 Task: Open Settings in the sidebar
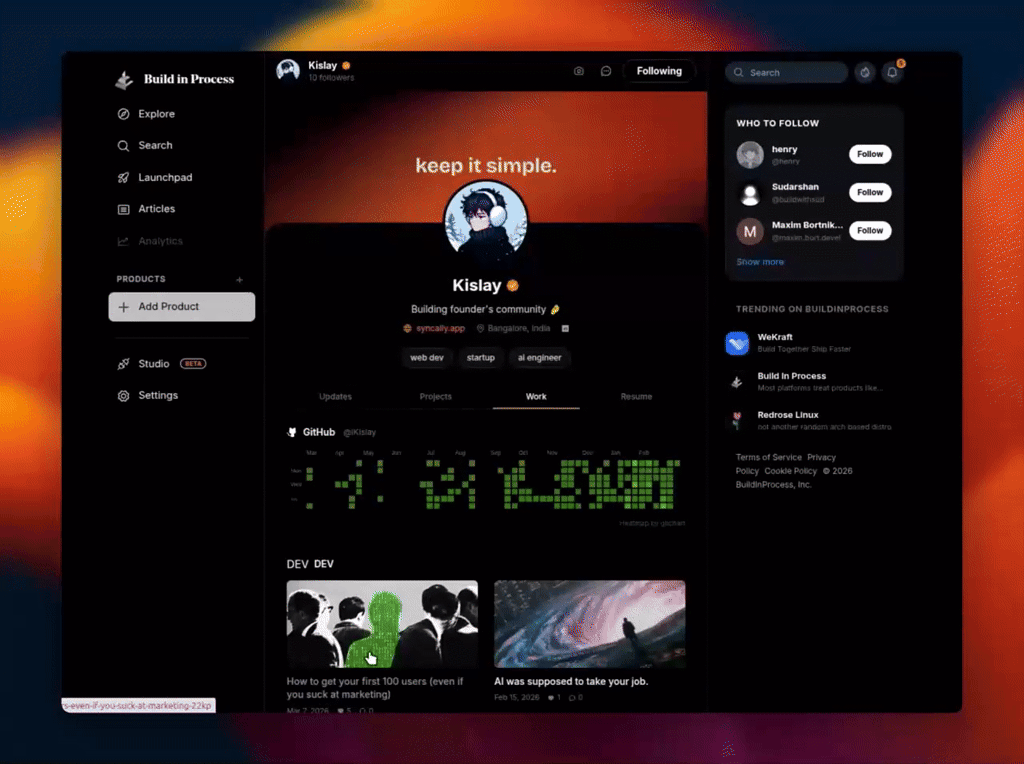click(x=148, y=396)
